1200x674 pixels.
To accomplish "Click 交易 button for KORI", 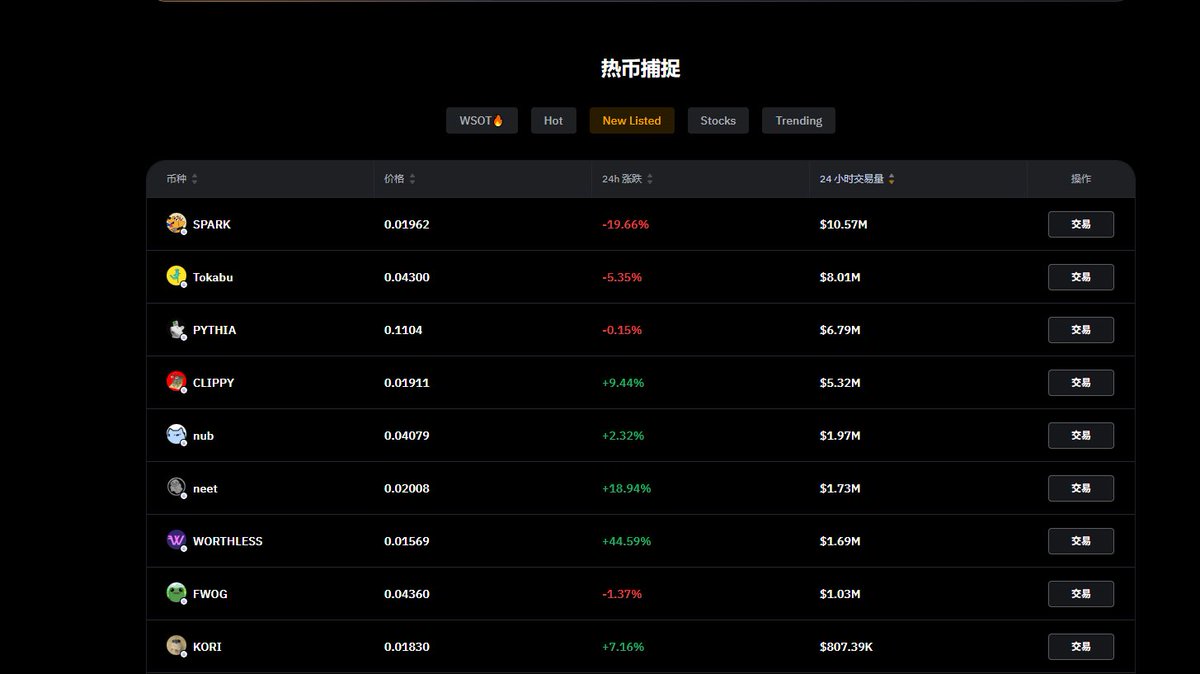I will [1081, 647].
